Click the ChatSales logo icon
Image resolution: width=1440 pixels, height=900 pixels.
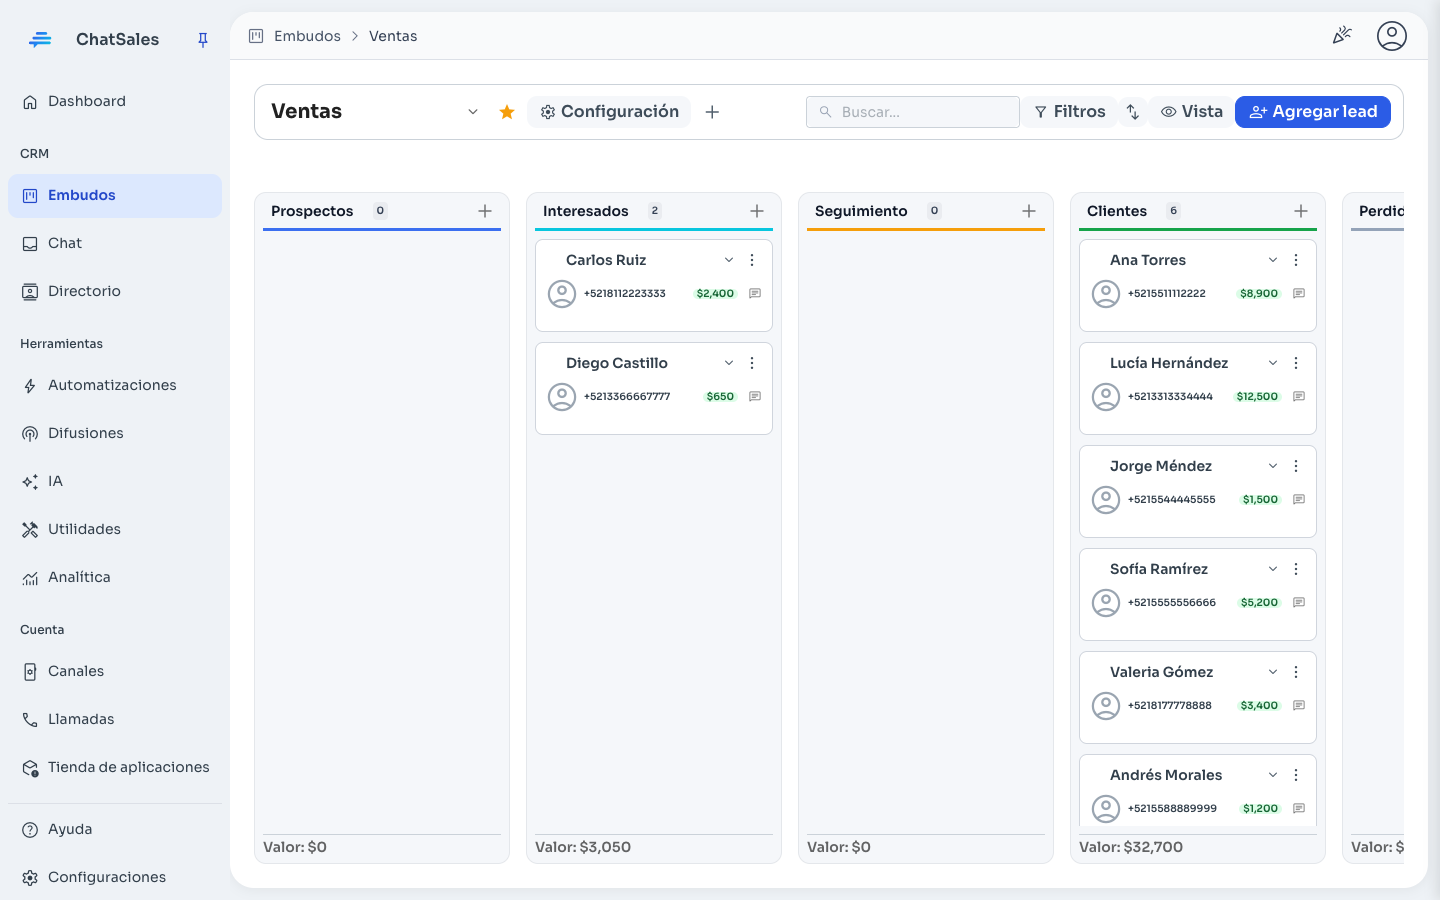point(40,39)
